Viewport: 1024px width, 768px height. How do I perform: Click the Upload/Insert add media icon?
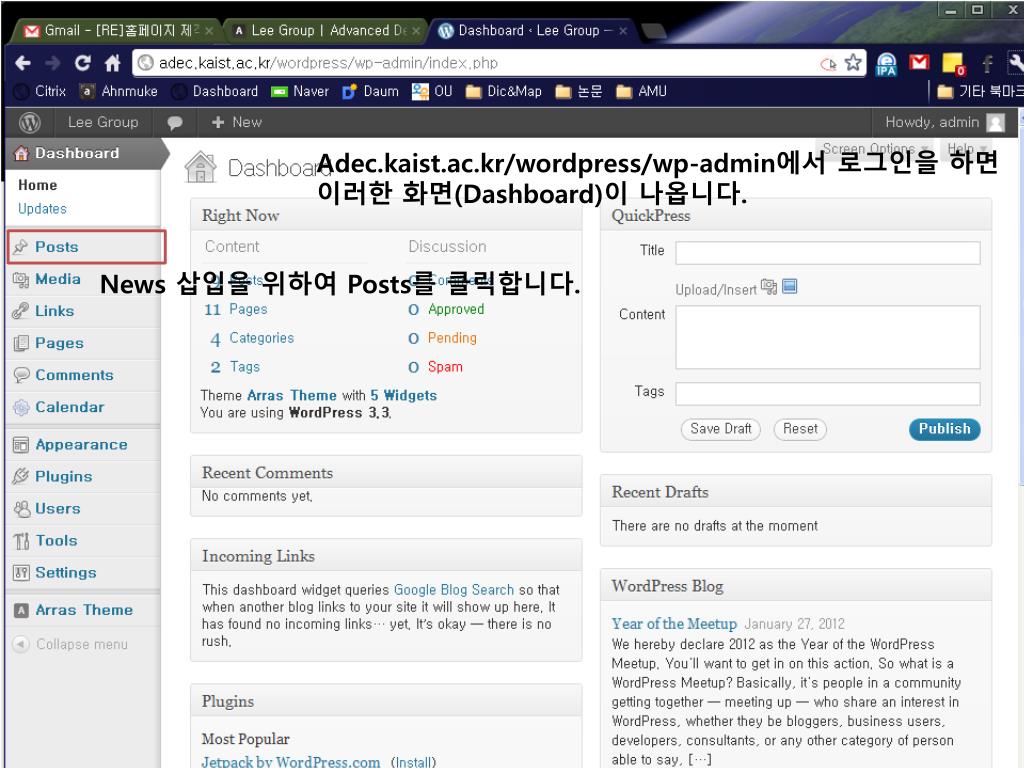(x=769, y=287)
